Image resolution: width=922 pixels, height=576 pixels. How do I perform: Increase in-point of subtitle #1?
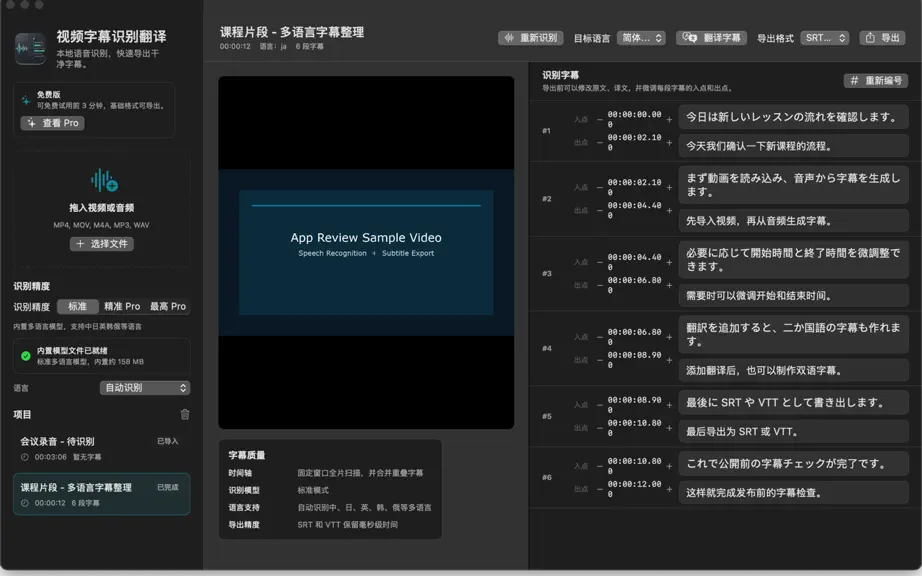[669, 119]
